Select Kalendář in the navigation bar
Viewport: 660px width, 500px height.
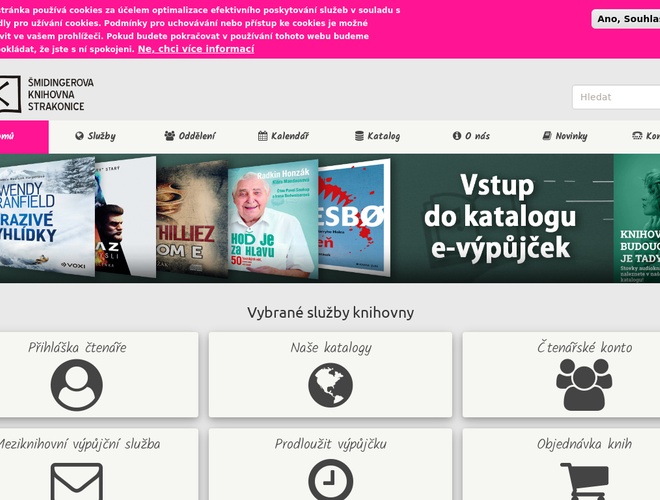point(283,136)
